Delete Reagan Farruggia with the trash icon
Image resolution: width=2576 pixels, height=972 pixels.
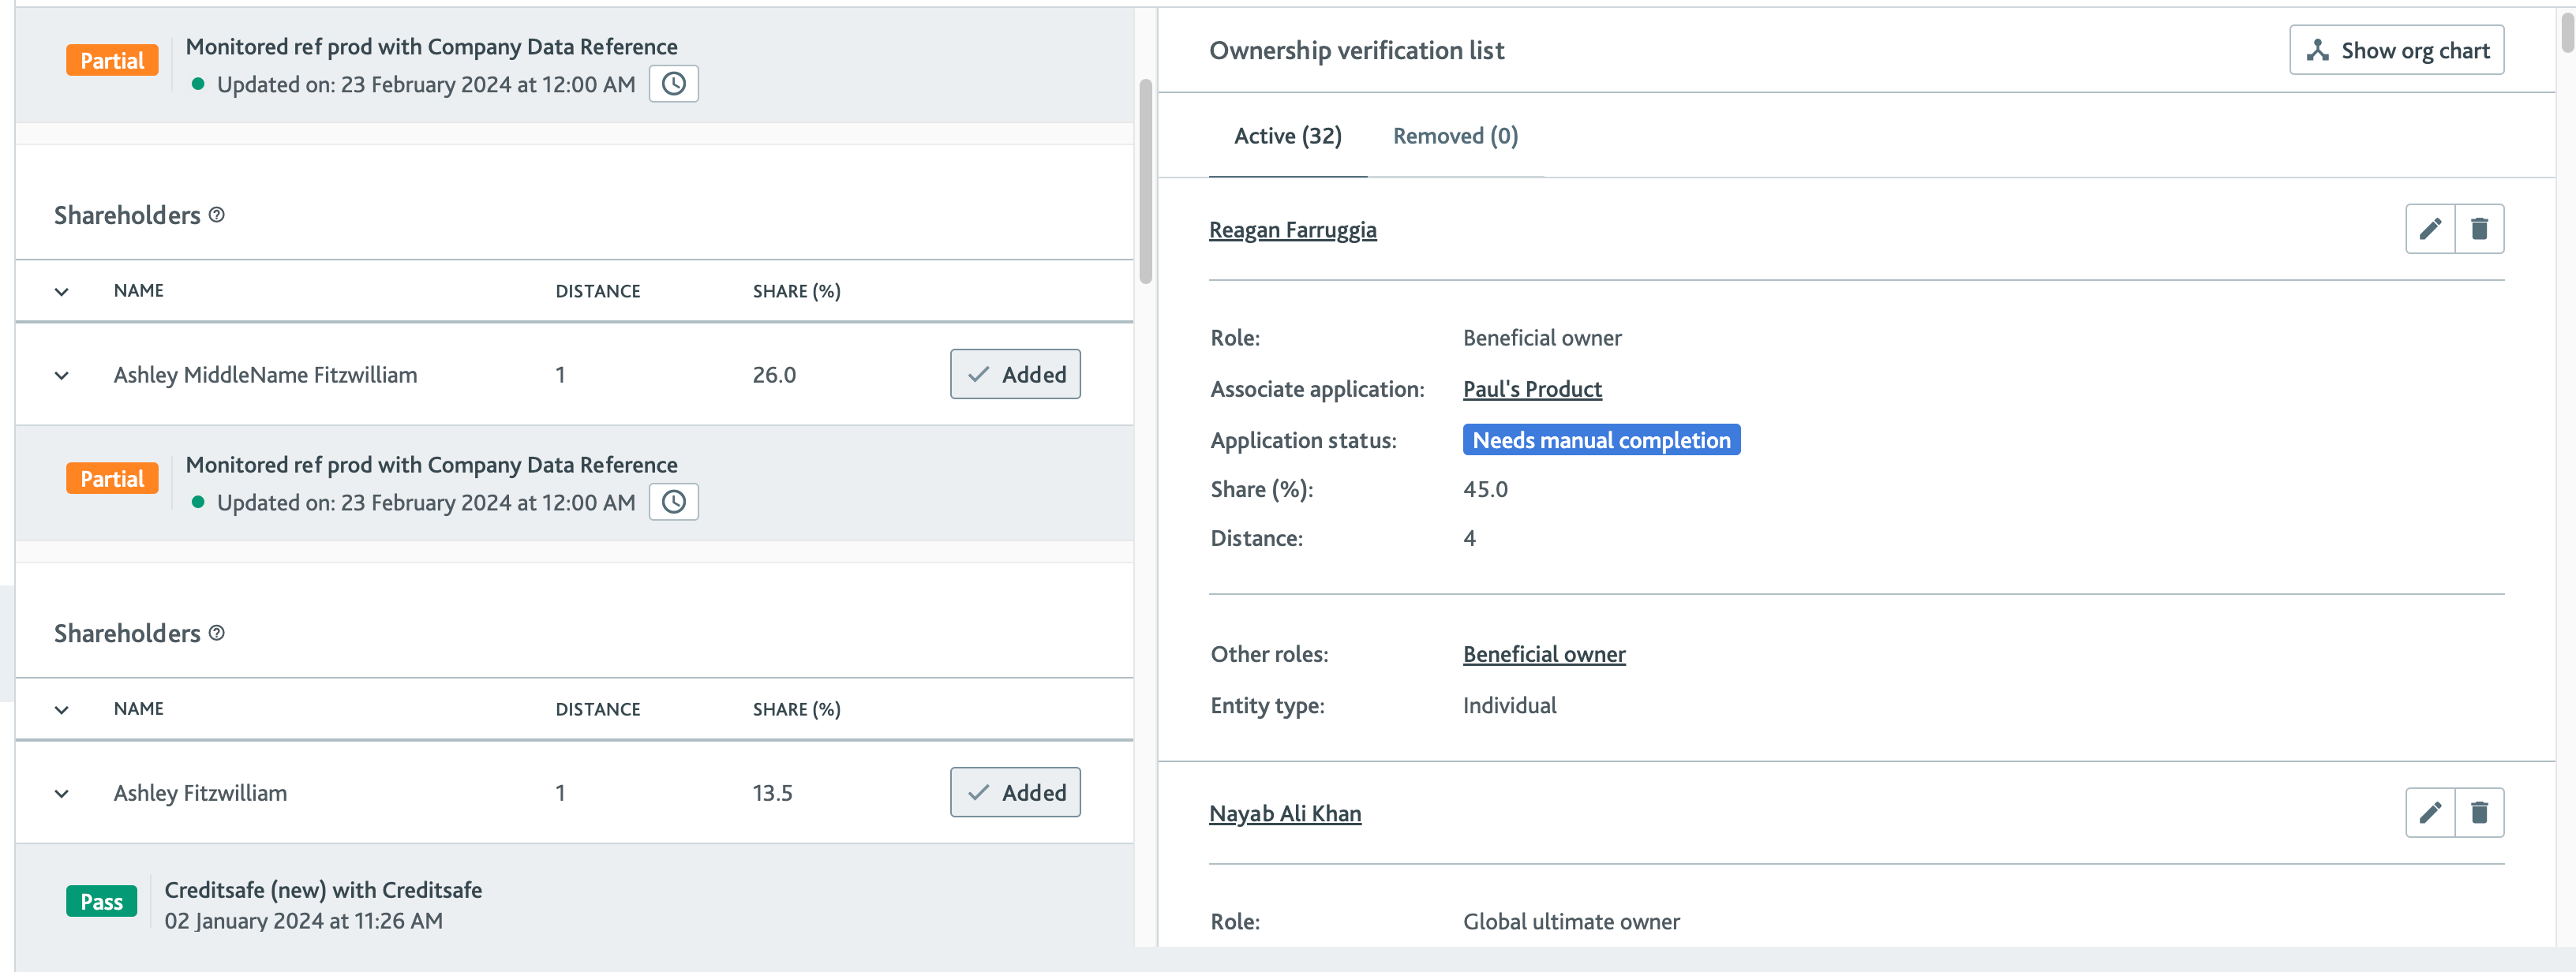point(2479,229)
